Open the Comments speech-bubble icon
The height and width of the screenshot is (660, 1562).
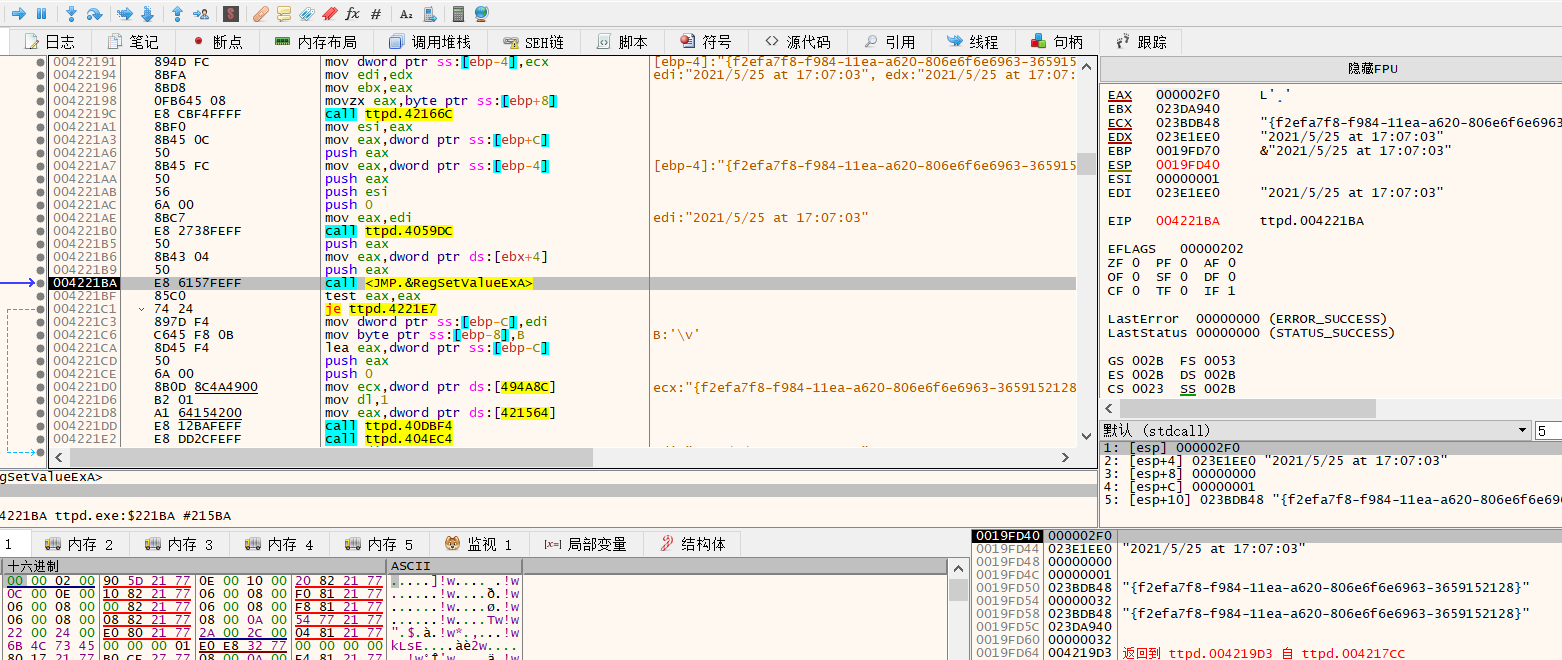(x=284, y=14)
